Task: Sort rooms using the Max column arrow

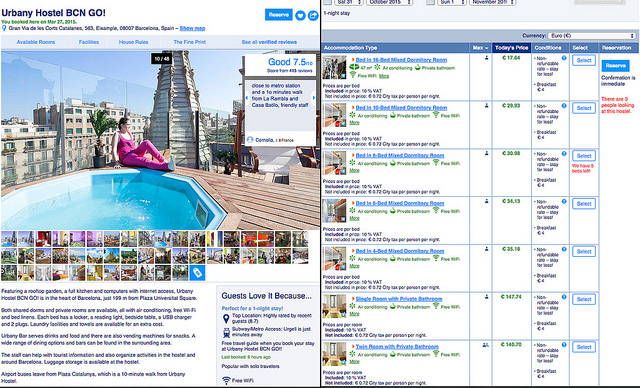Action: (x=480, y=48)
